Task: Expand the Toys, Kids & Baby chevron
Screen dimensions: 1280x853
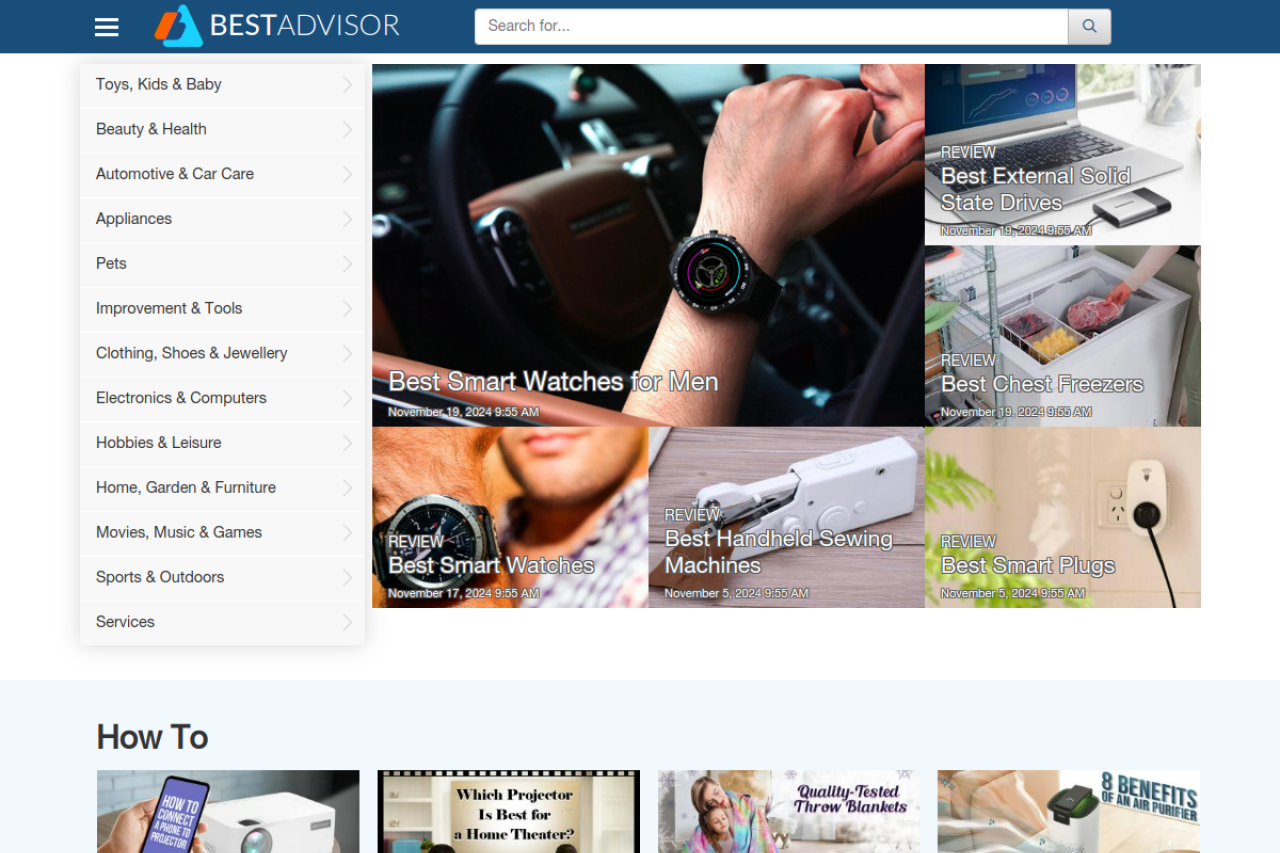Action: 347,85
